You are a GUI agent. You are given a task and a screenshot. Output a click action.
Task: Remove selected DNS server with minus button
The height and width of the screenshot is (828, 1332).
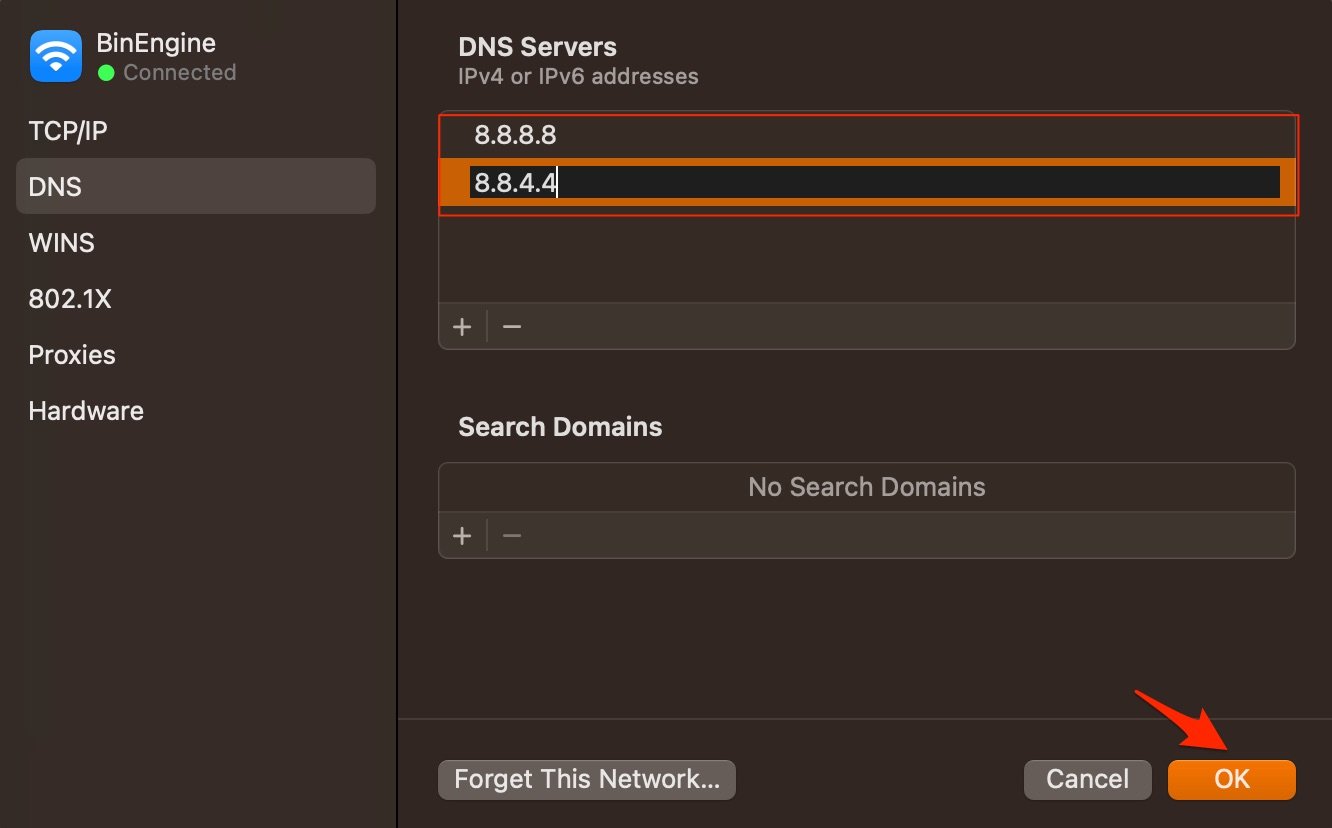[x=511, y=326]
